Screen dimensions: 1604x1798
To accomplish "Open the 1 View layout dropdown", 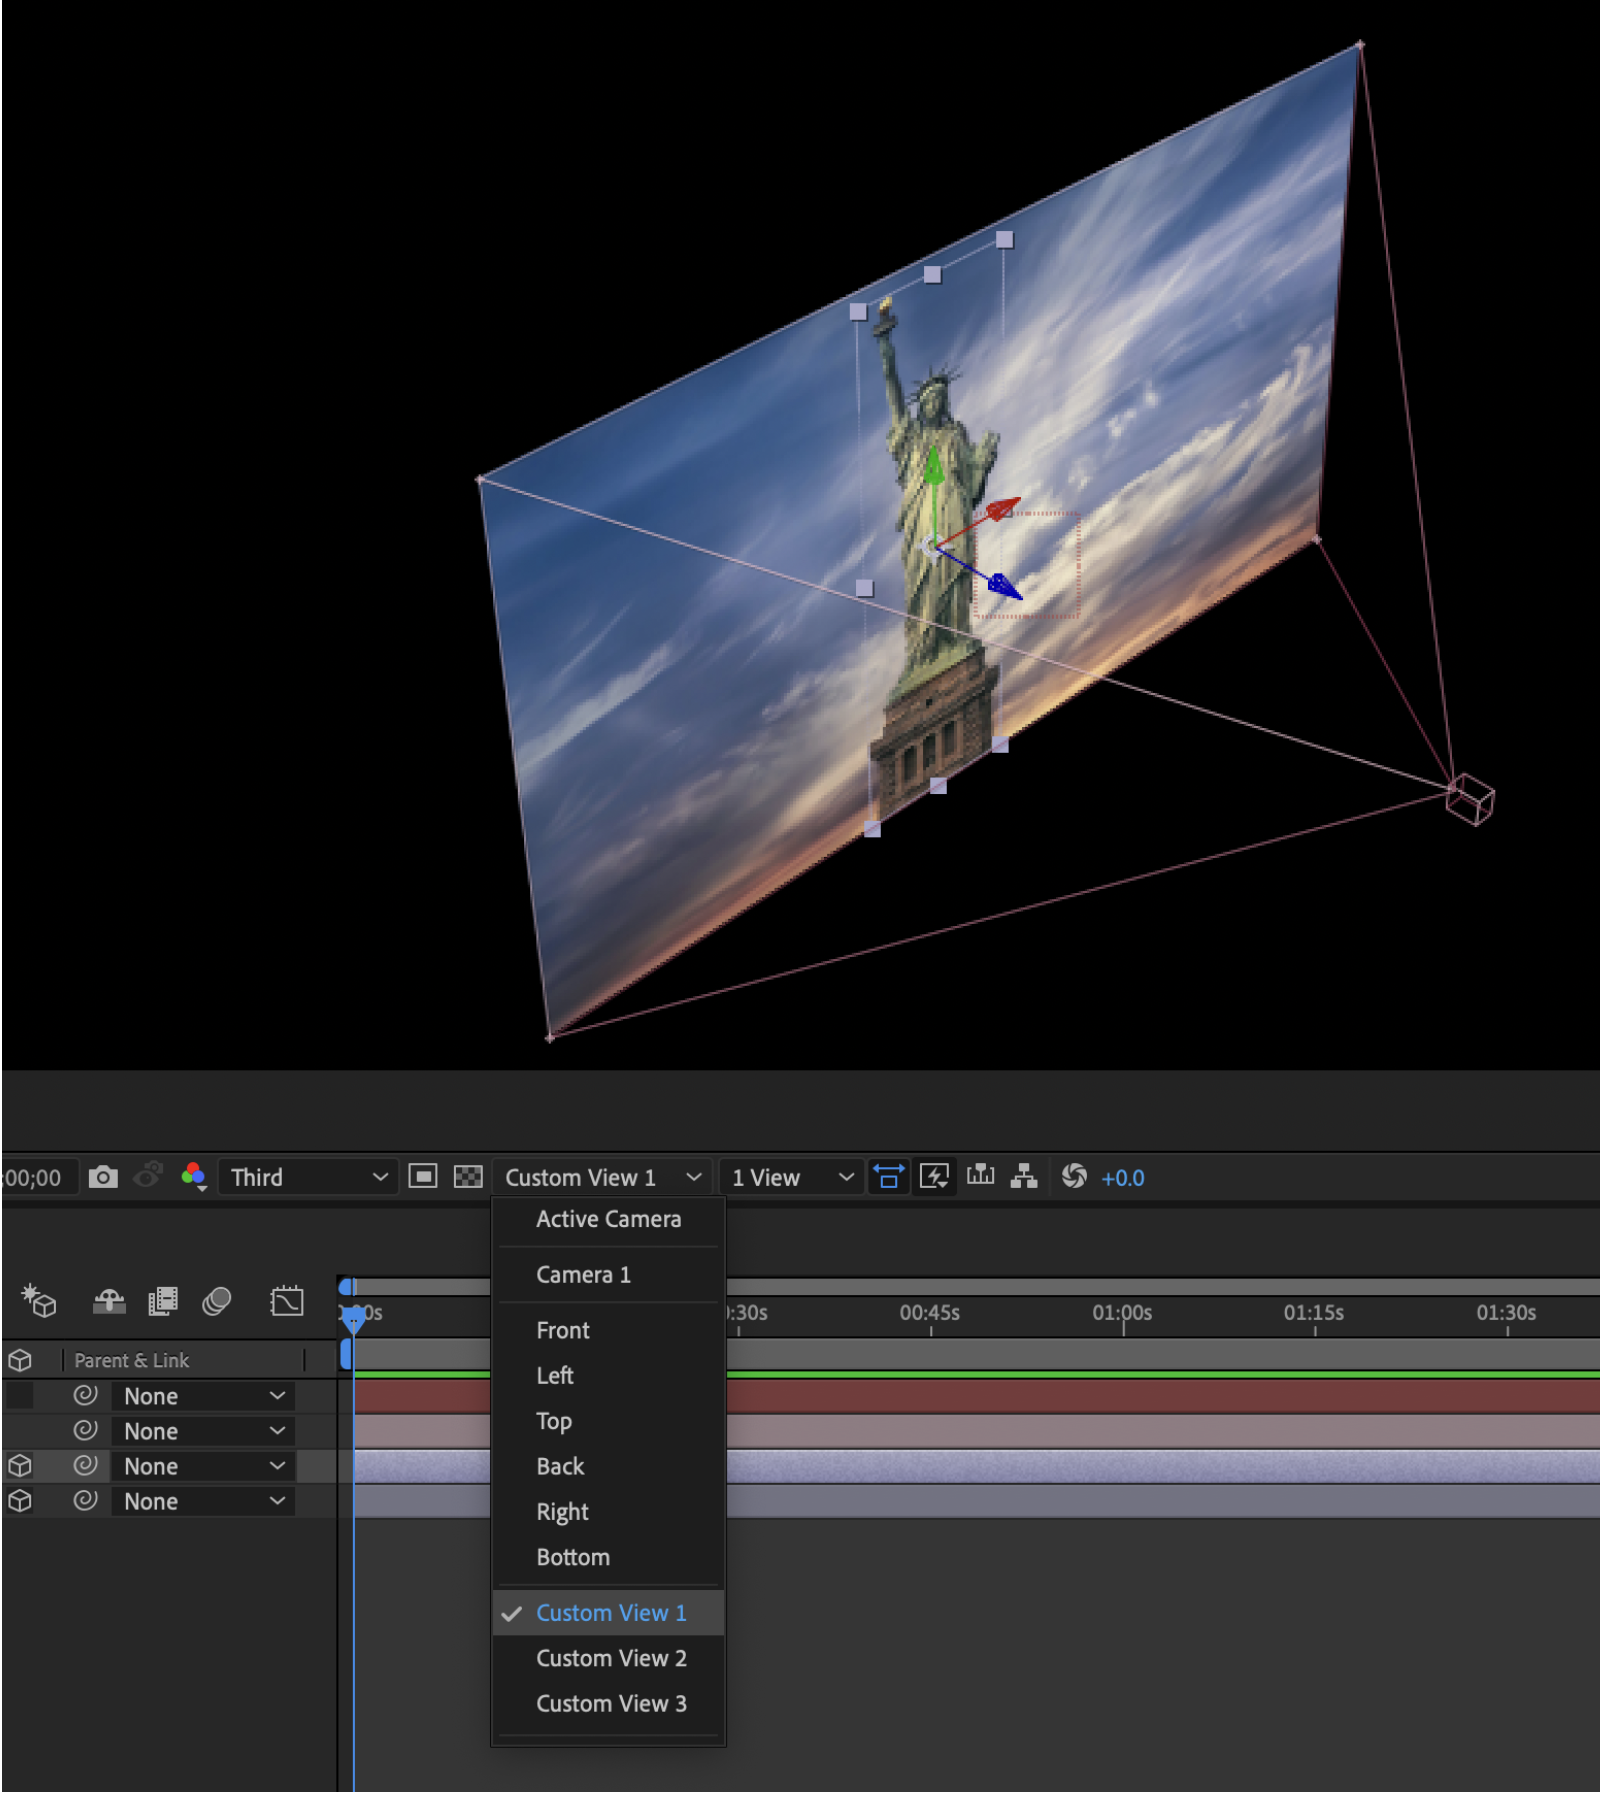I will coord(792,1177).
